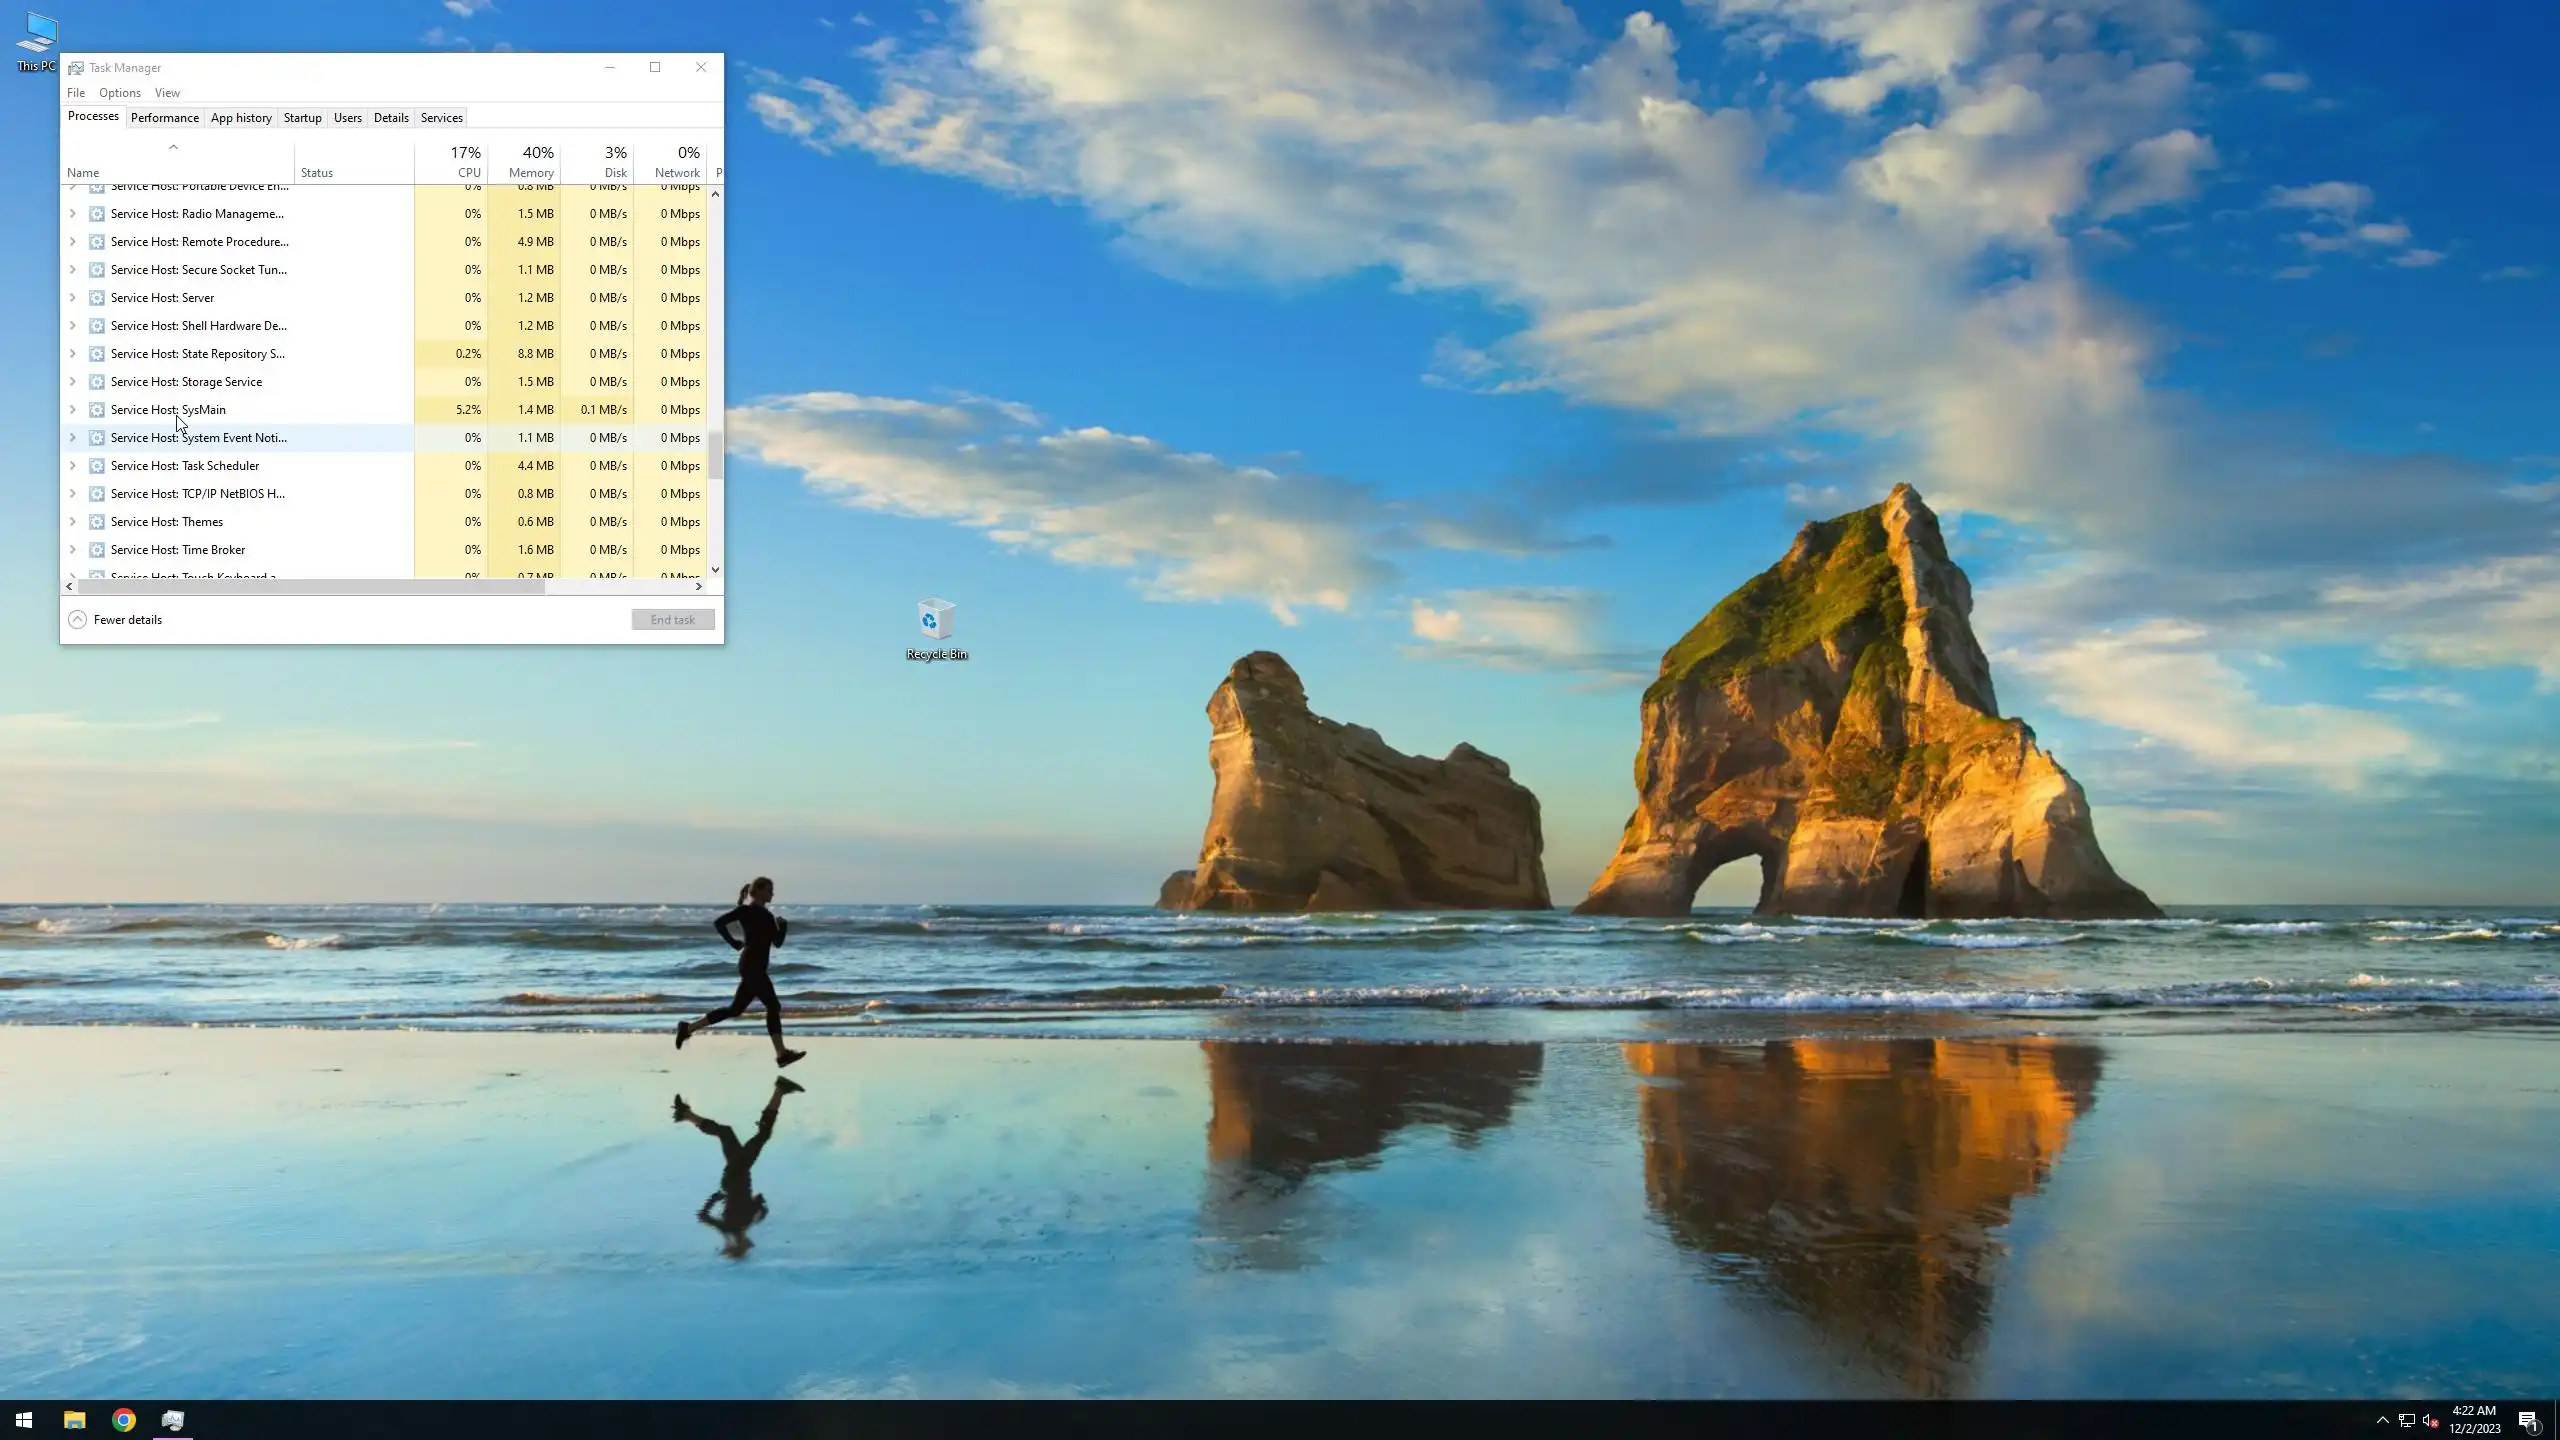
Task: Click the volume icon in system tray
Action: tap(2430, 1421)
